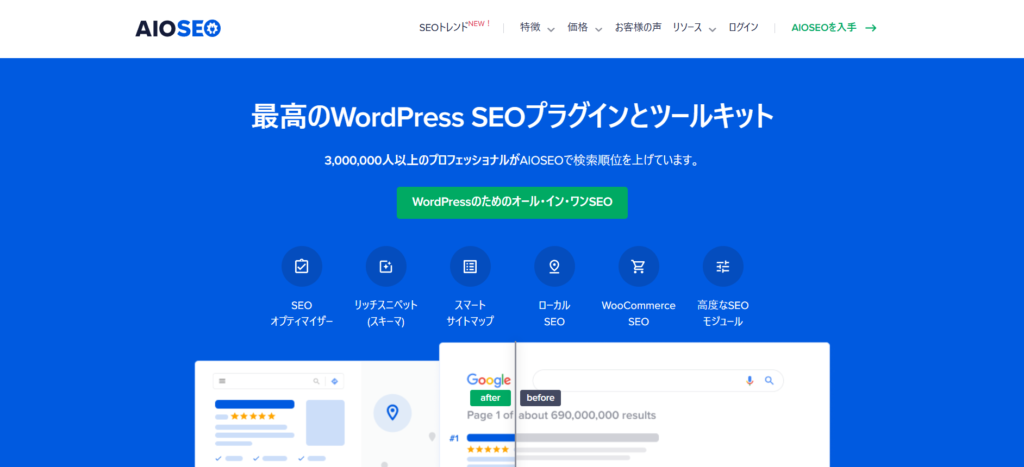Go to お客様の声 page
Viewport: 1024px width, 467px height.
coord(638,27)
